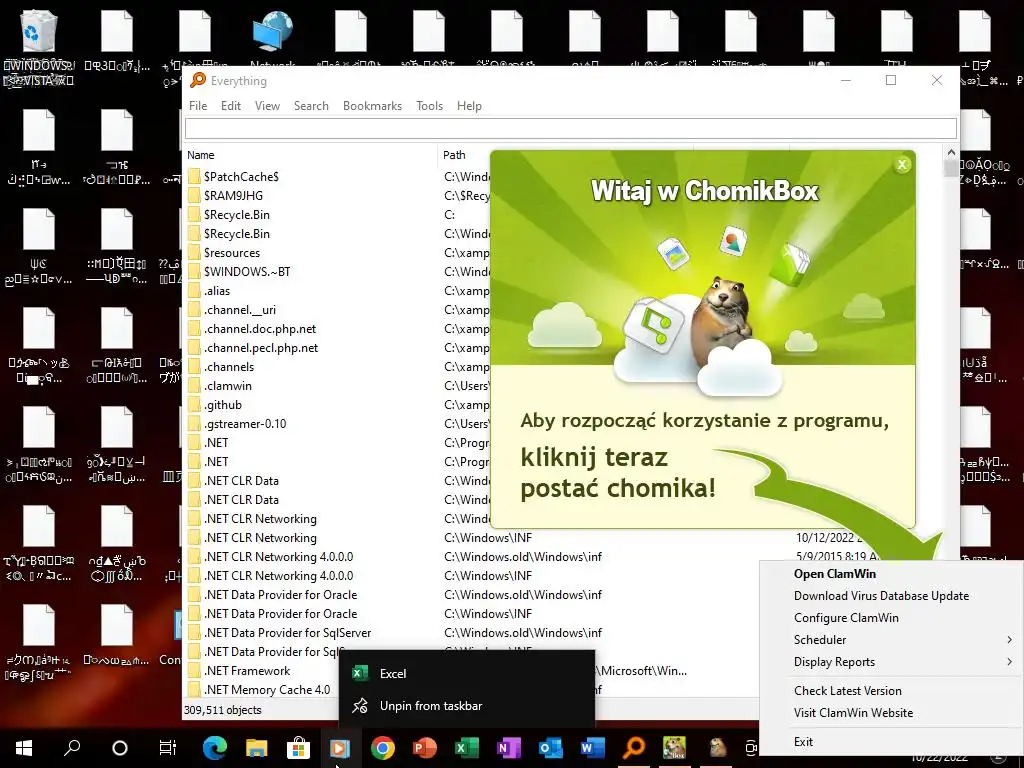Select the Recycle Bin desktop icon
Viewport: 1024px width, 768px height.
coord(39,40)
